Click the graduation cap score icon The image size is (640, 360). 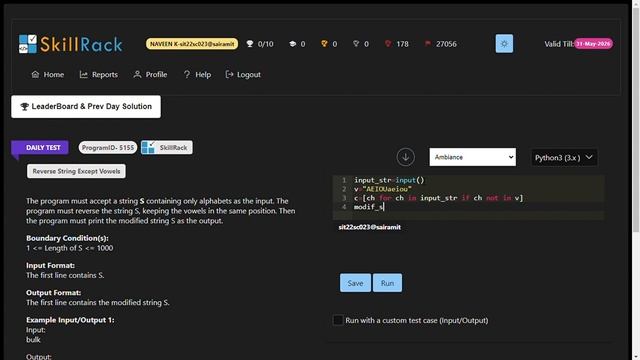(x=292, y=44)
